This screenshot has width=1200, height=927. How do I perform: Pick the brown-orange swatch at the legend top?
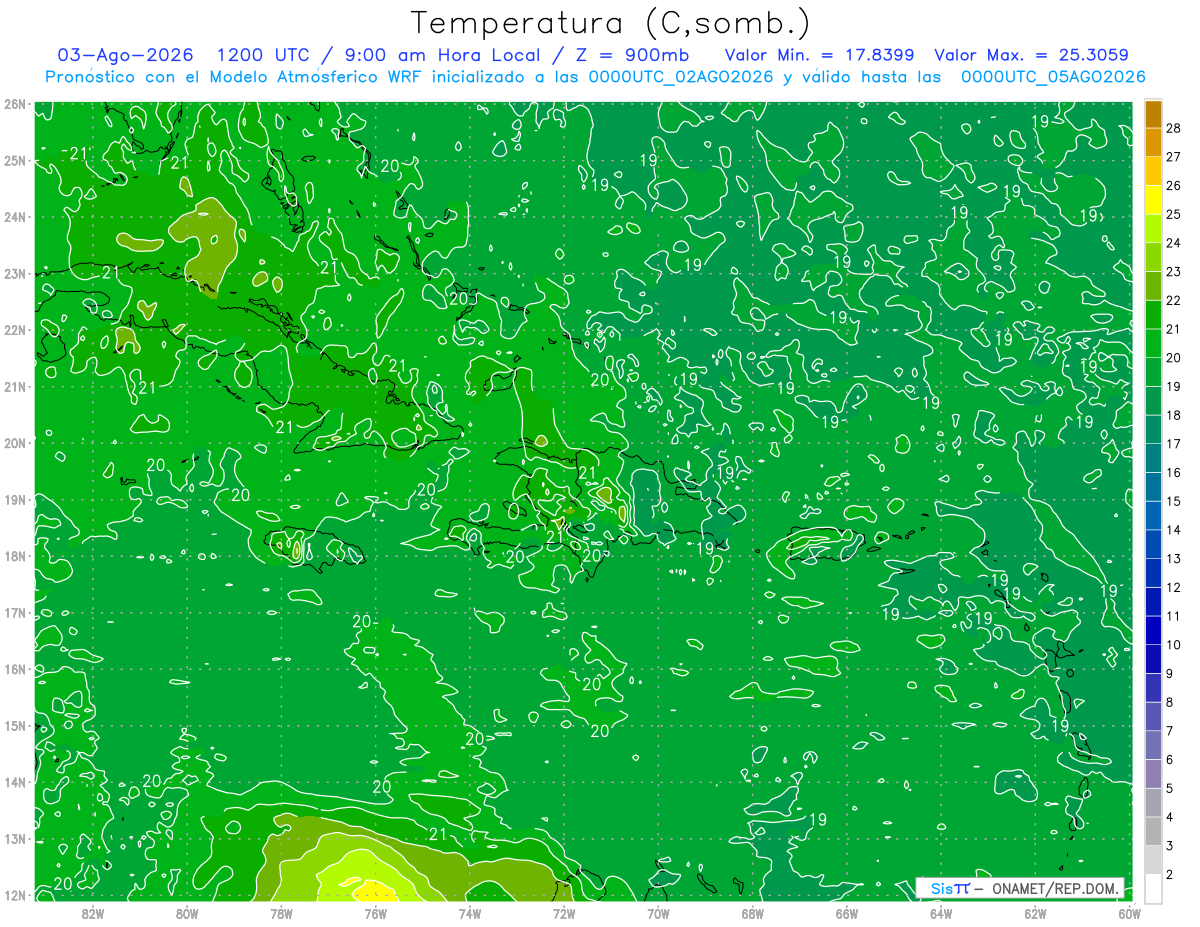[1153, 113]
